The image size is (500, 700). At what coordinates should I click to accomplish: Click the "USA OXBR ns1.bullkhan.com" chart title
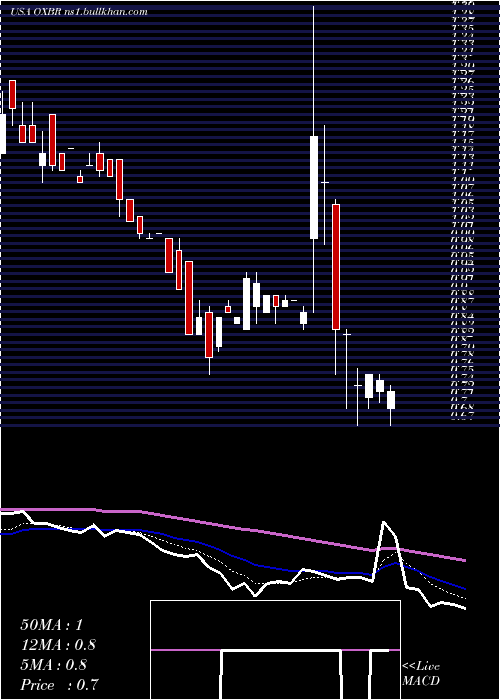pyautogui.click(x=79, y=12)
